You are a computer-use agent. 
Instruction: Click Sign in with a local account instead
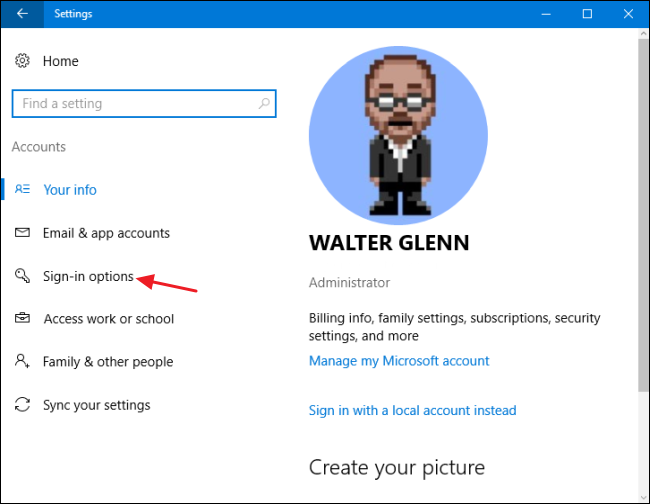[x=412, y=410]
